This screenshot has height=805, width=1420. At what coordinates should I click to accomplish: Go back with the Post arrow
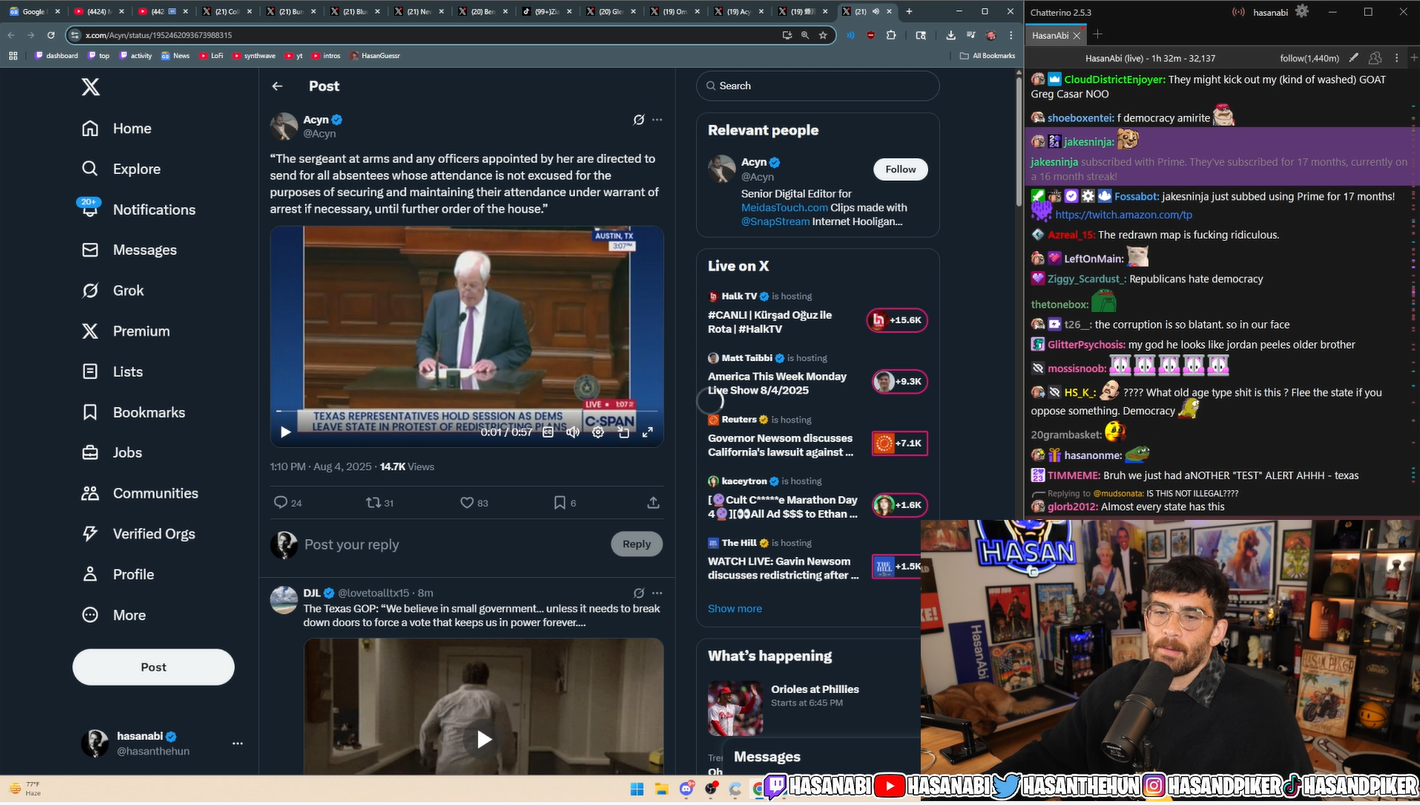click(x=277, y=86)
